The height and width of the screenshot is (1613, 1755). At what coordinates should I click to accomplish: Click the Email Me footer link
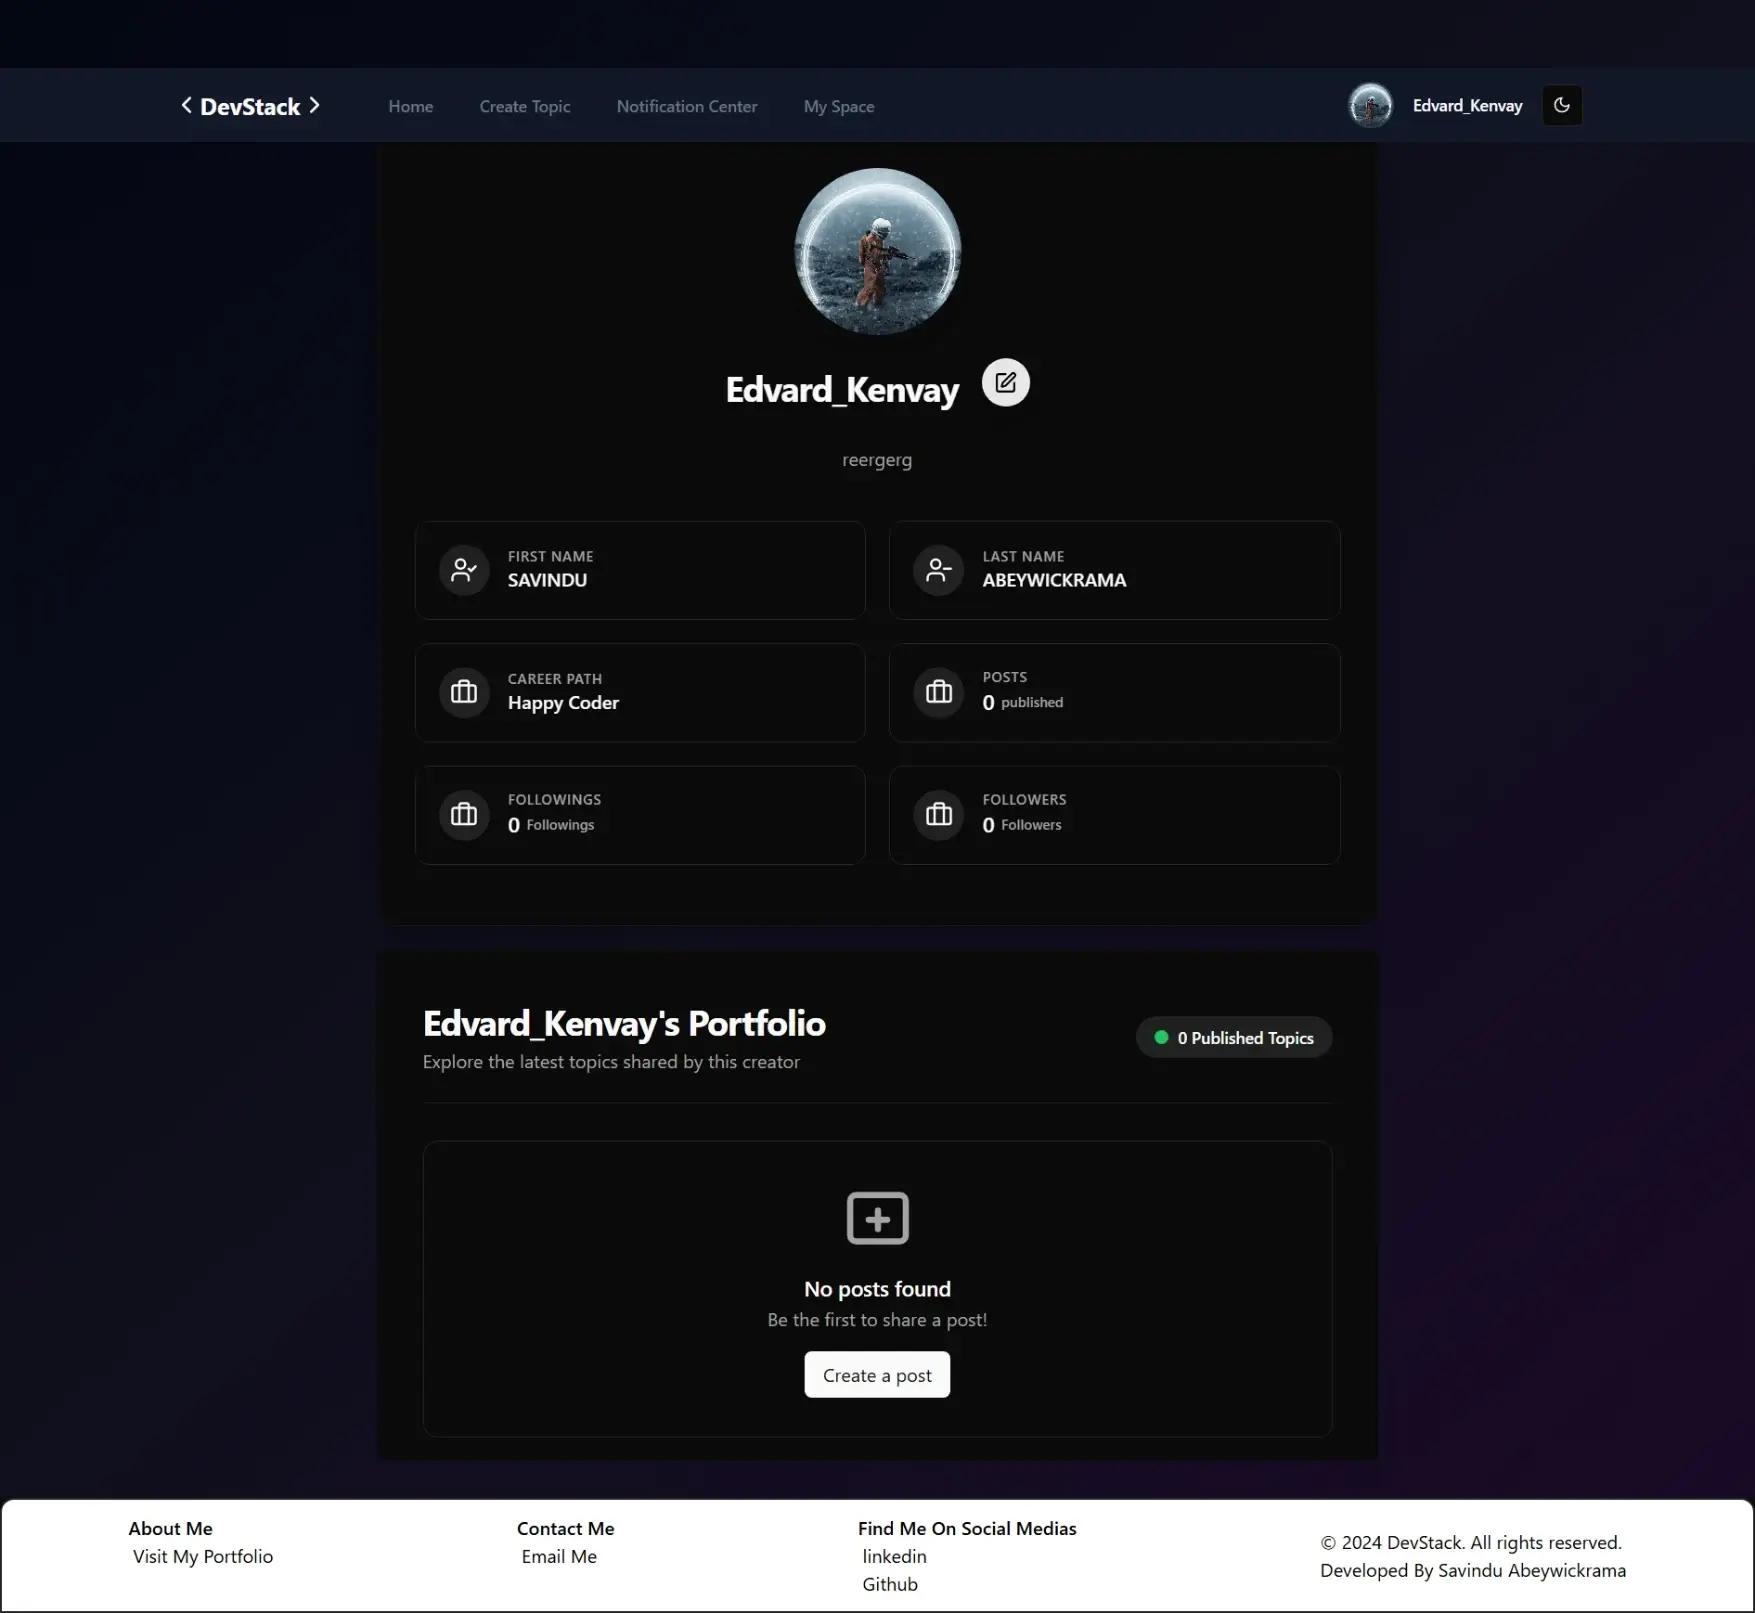[x=559, y=1556]
